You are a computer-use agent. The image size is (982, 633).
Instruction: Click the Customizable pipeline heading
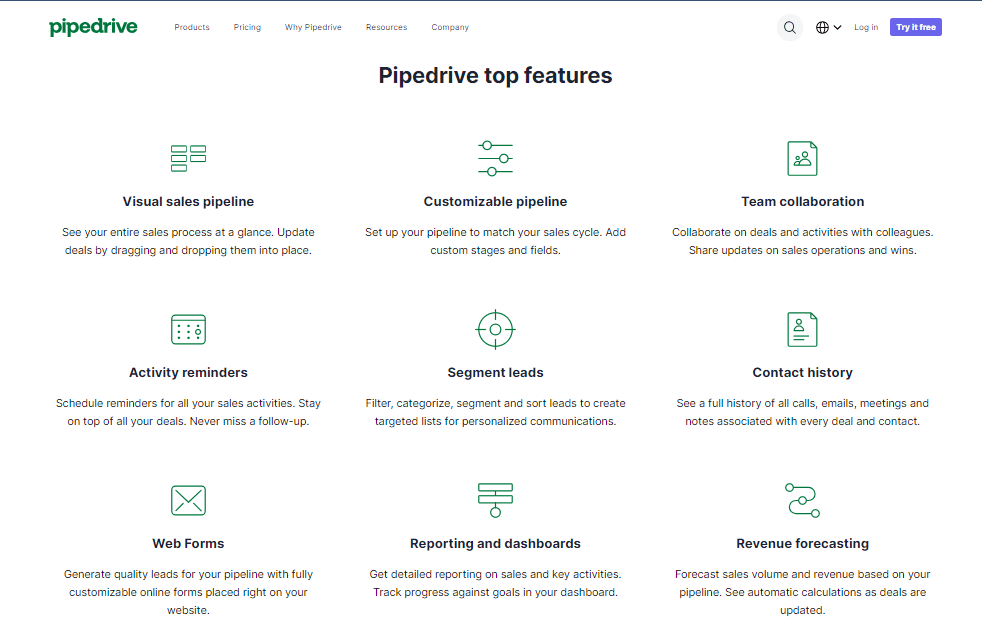point(495,202)
